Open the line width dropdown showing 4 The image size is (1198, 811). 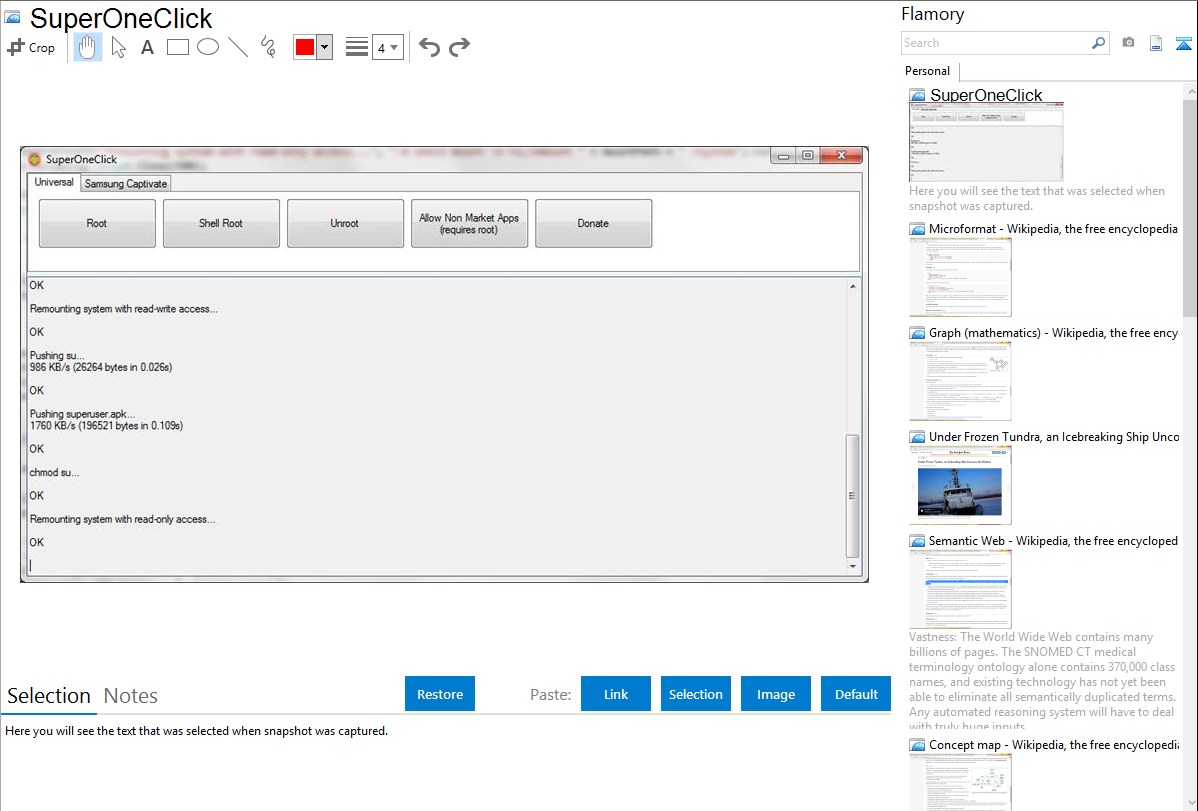point(387,47)
